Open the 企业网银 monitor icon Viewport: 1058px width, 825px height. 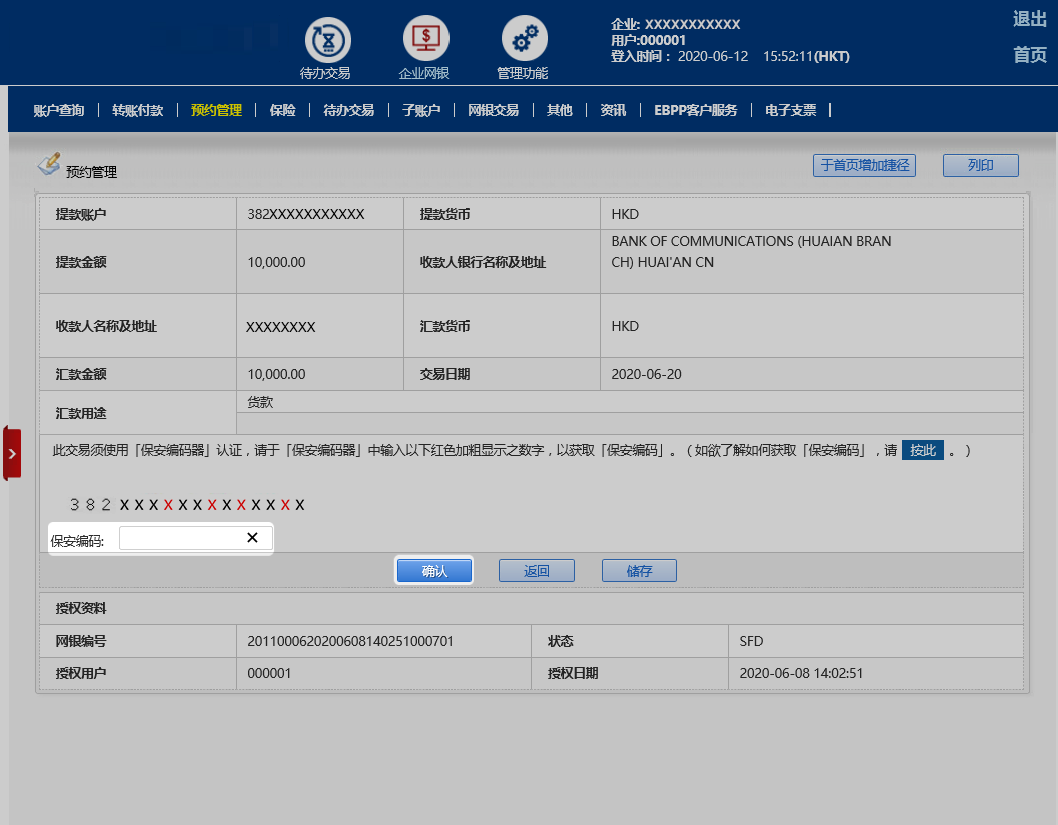[x=426, y=39]
